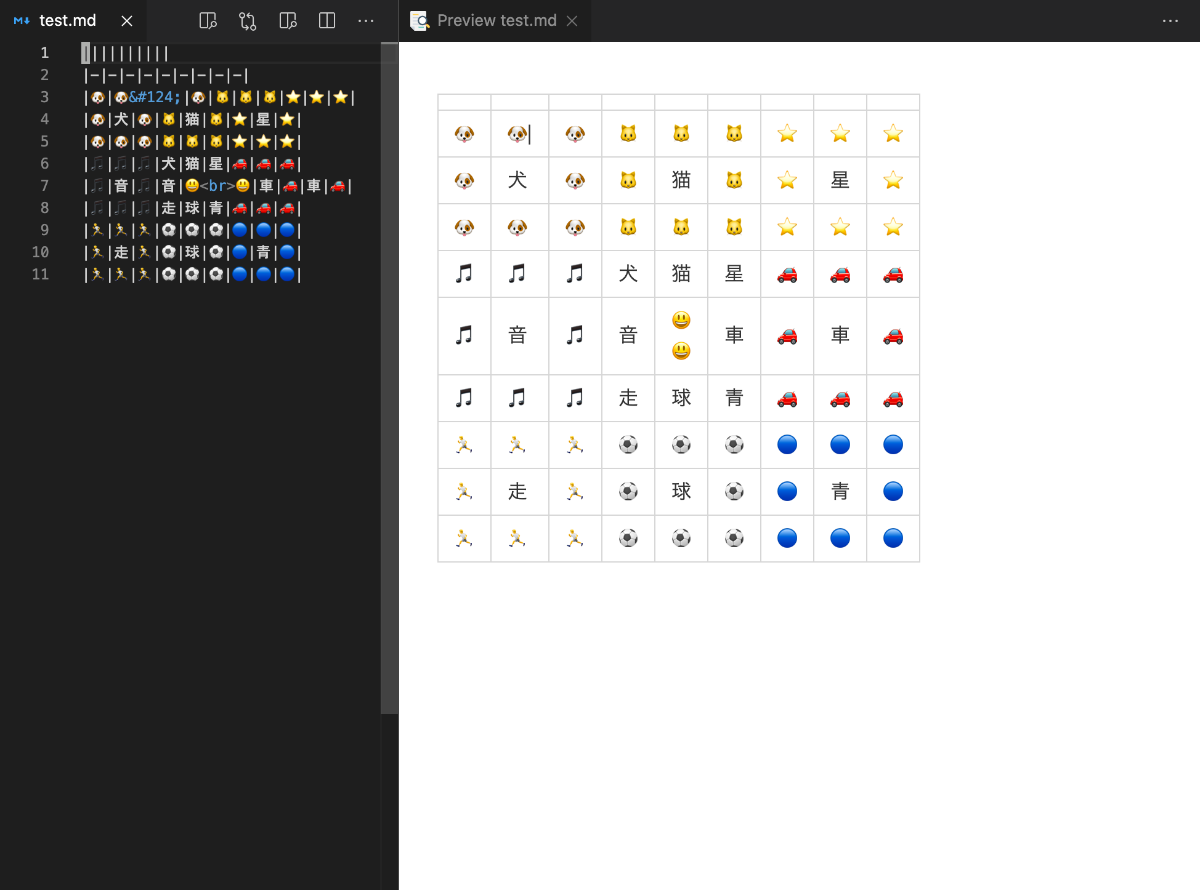Click 走 between runner emojis in preview
Viewport: 1200px width, 890px height.
click(517, 491)
